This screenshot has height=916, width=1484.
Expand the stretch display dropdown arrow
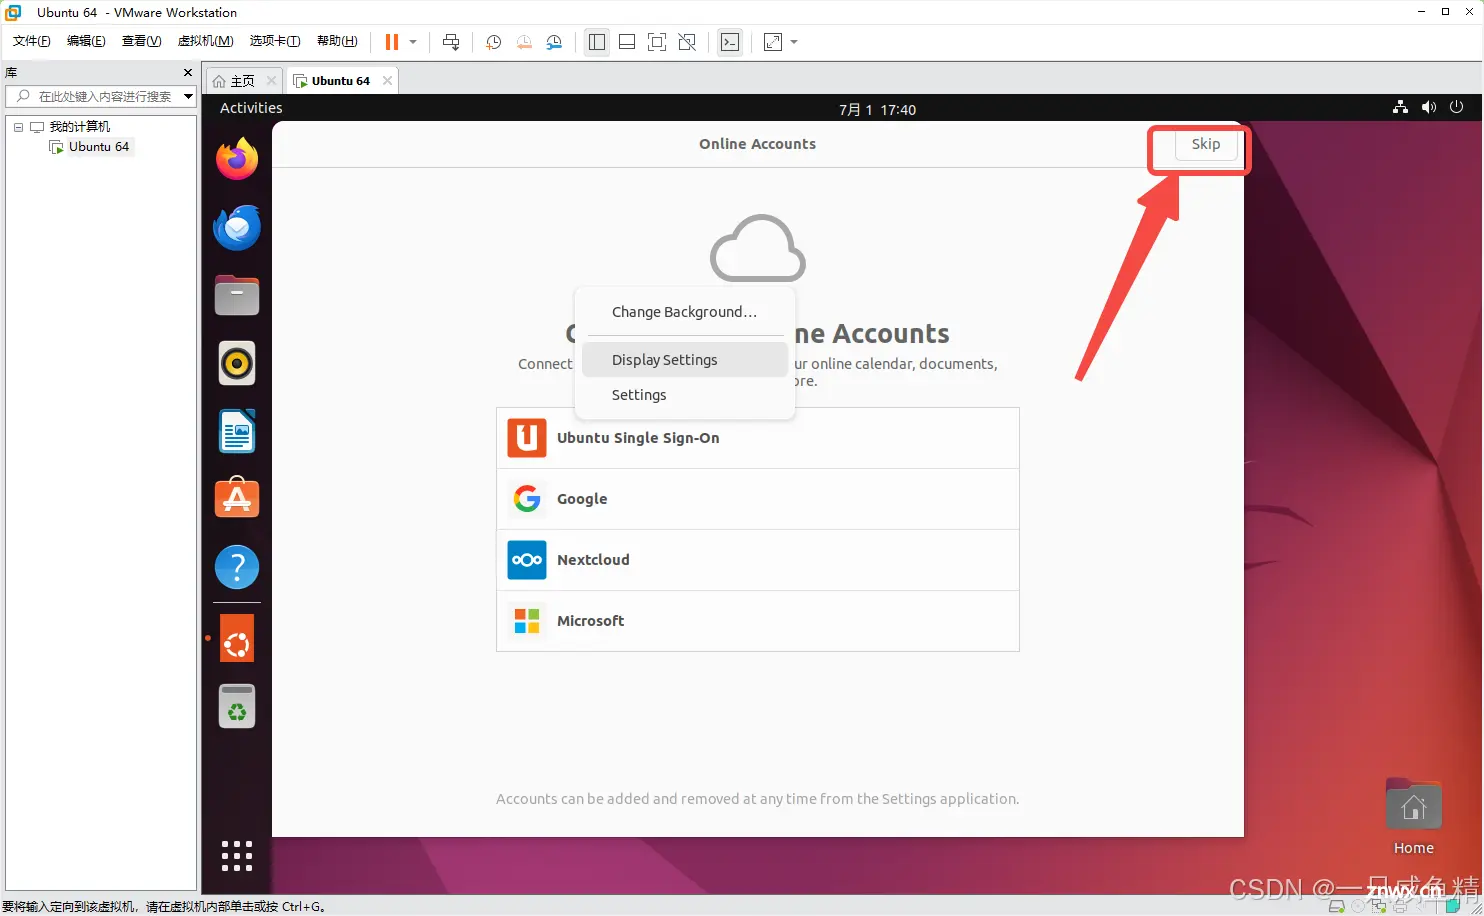794,42
